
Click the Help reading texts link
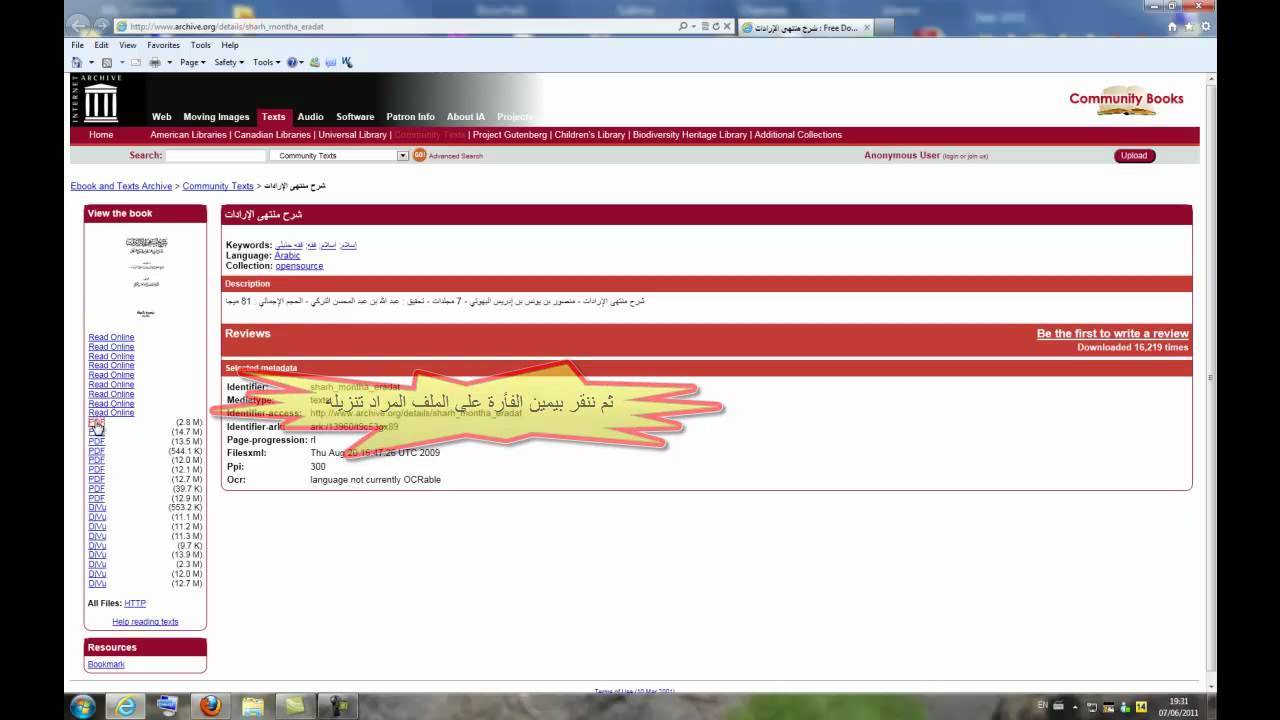[145, 622]
